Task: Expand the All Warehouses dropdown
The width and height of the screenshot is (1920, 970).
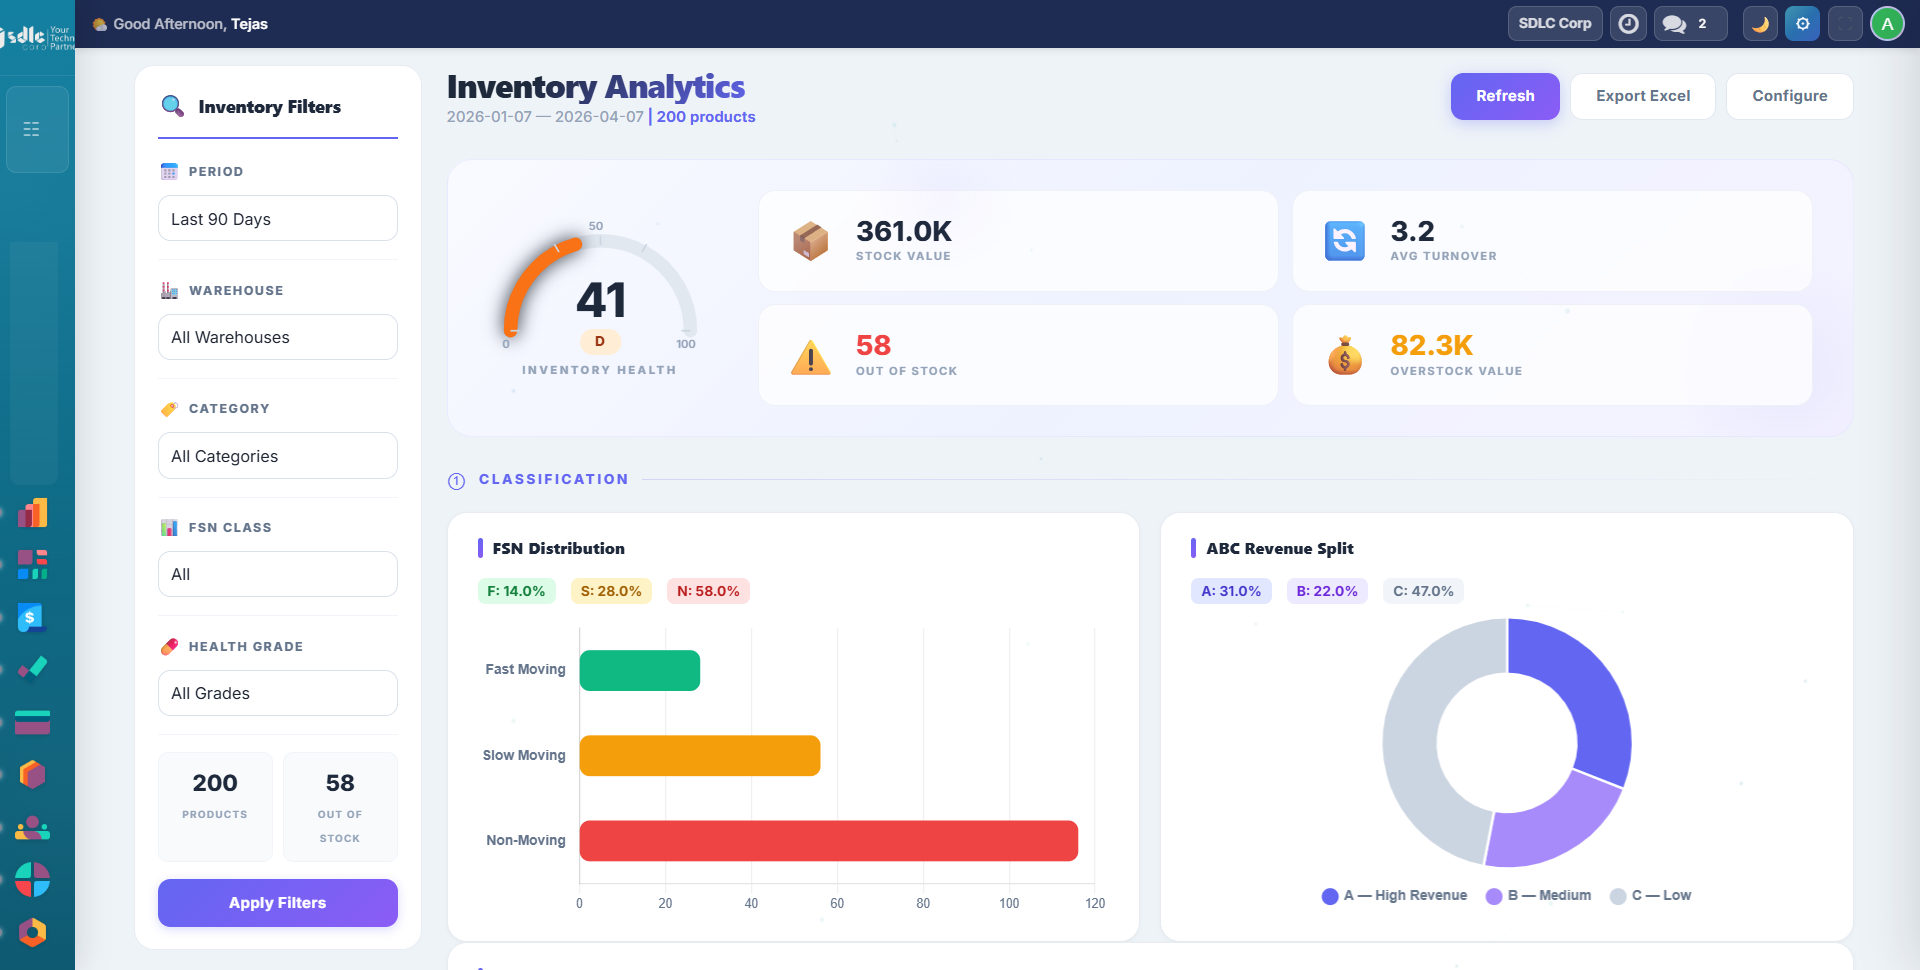Action: click(x=277, y=337)
